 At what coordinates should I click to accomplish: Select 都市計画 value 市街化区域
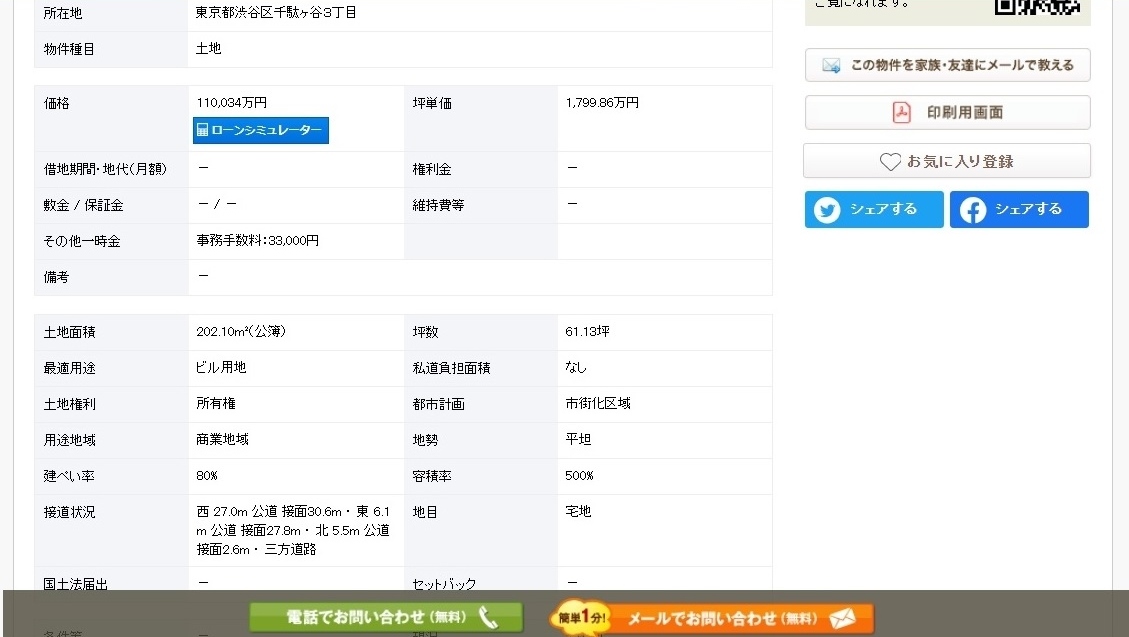click(598, 403)
